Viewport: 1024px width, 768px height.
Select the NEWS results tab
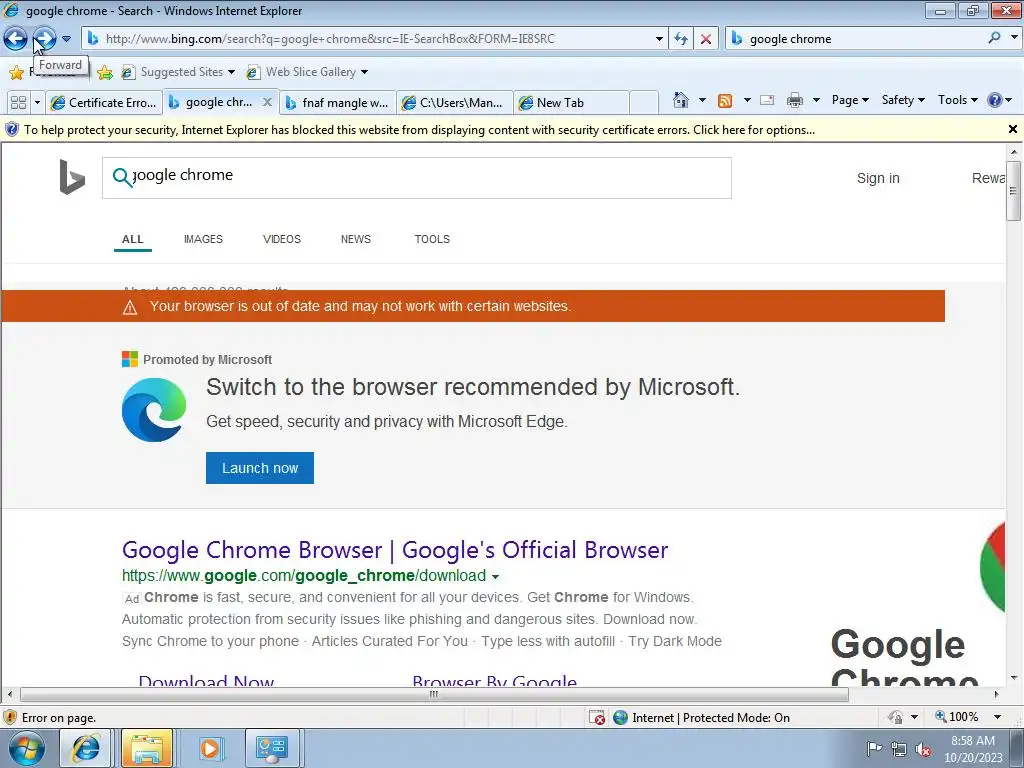coord(355,239)
